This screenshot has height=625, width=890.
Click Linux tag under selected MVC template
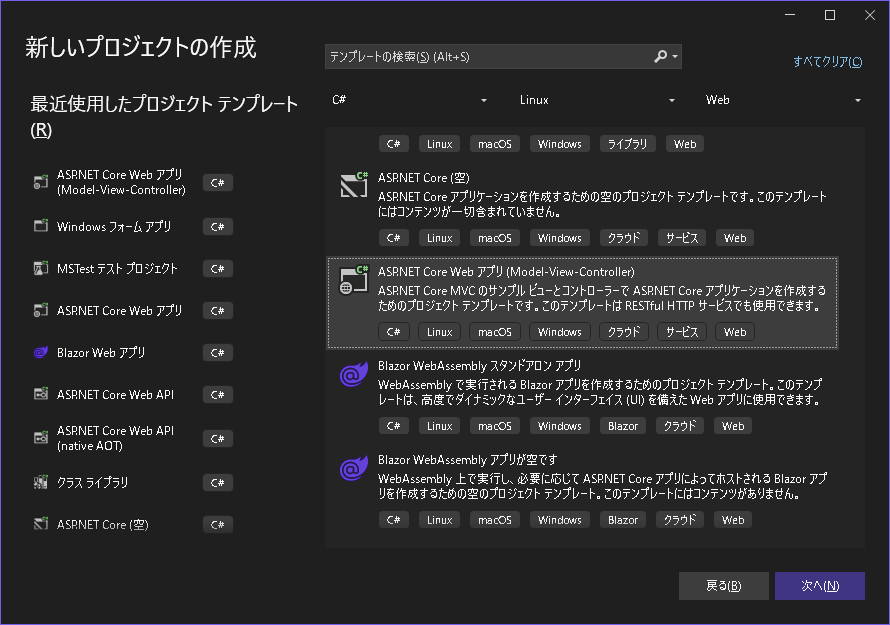(439, 332)
